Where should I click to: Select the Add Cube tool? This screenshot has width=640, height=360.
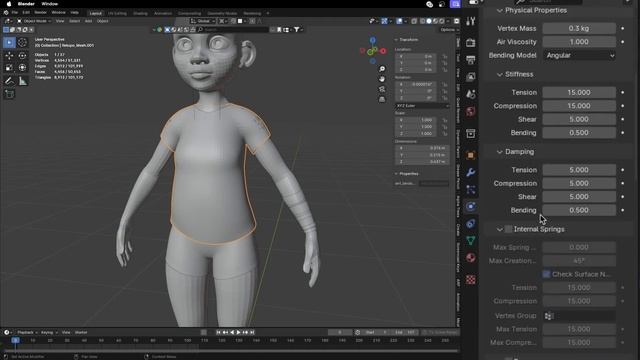tap(9, 94)
